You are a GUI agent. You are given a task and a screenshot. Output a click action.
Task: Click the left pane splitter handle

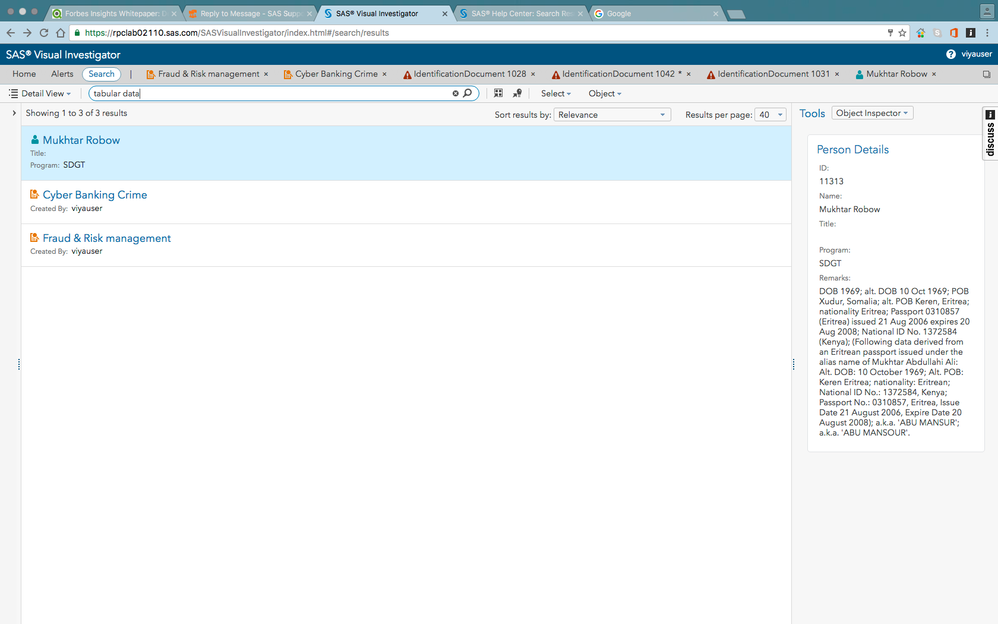(x=18, y=364)
